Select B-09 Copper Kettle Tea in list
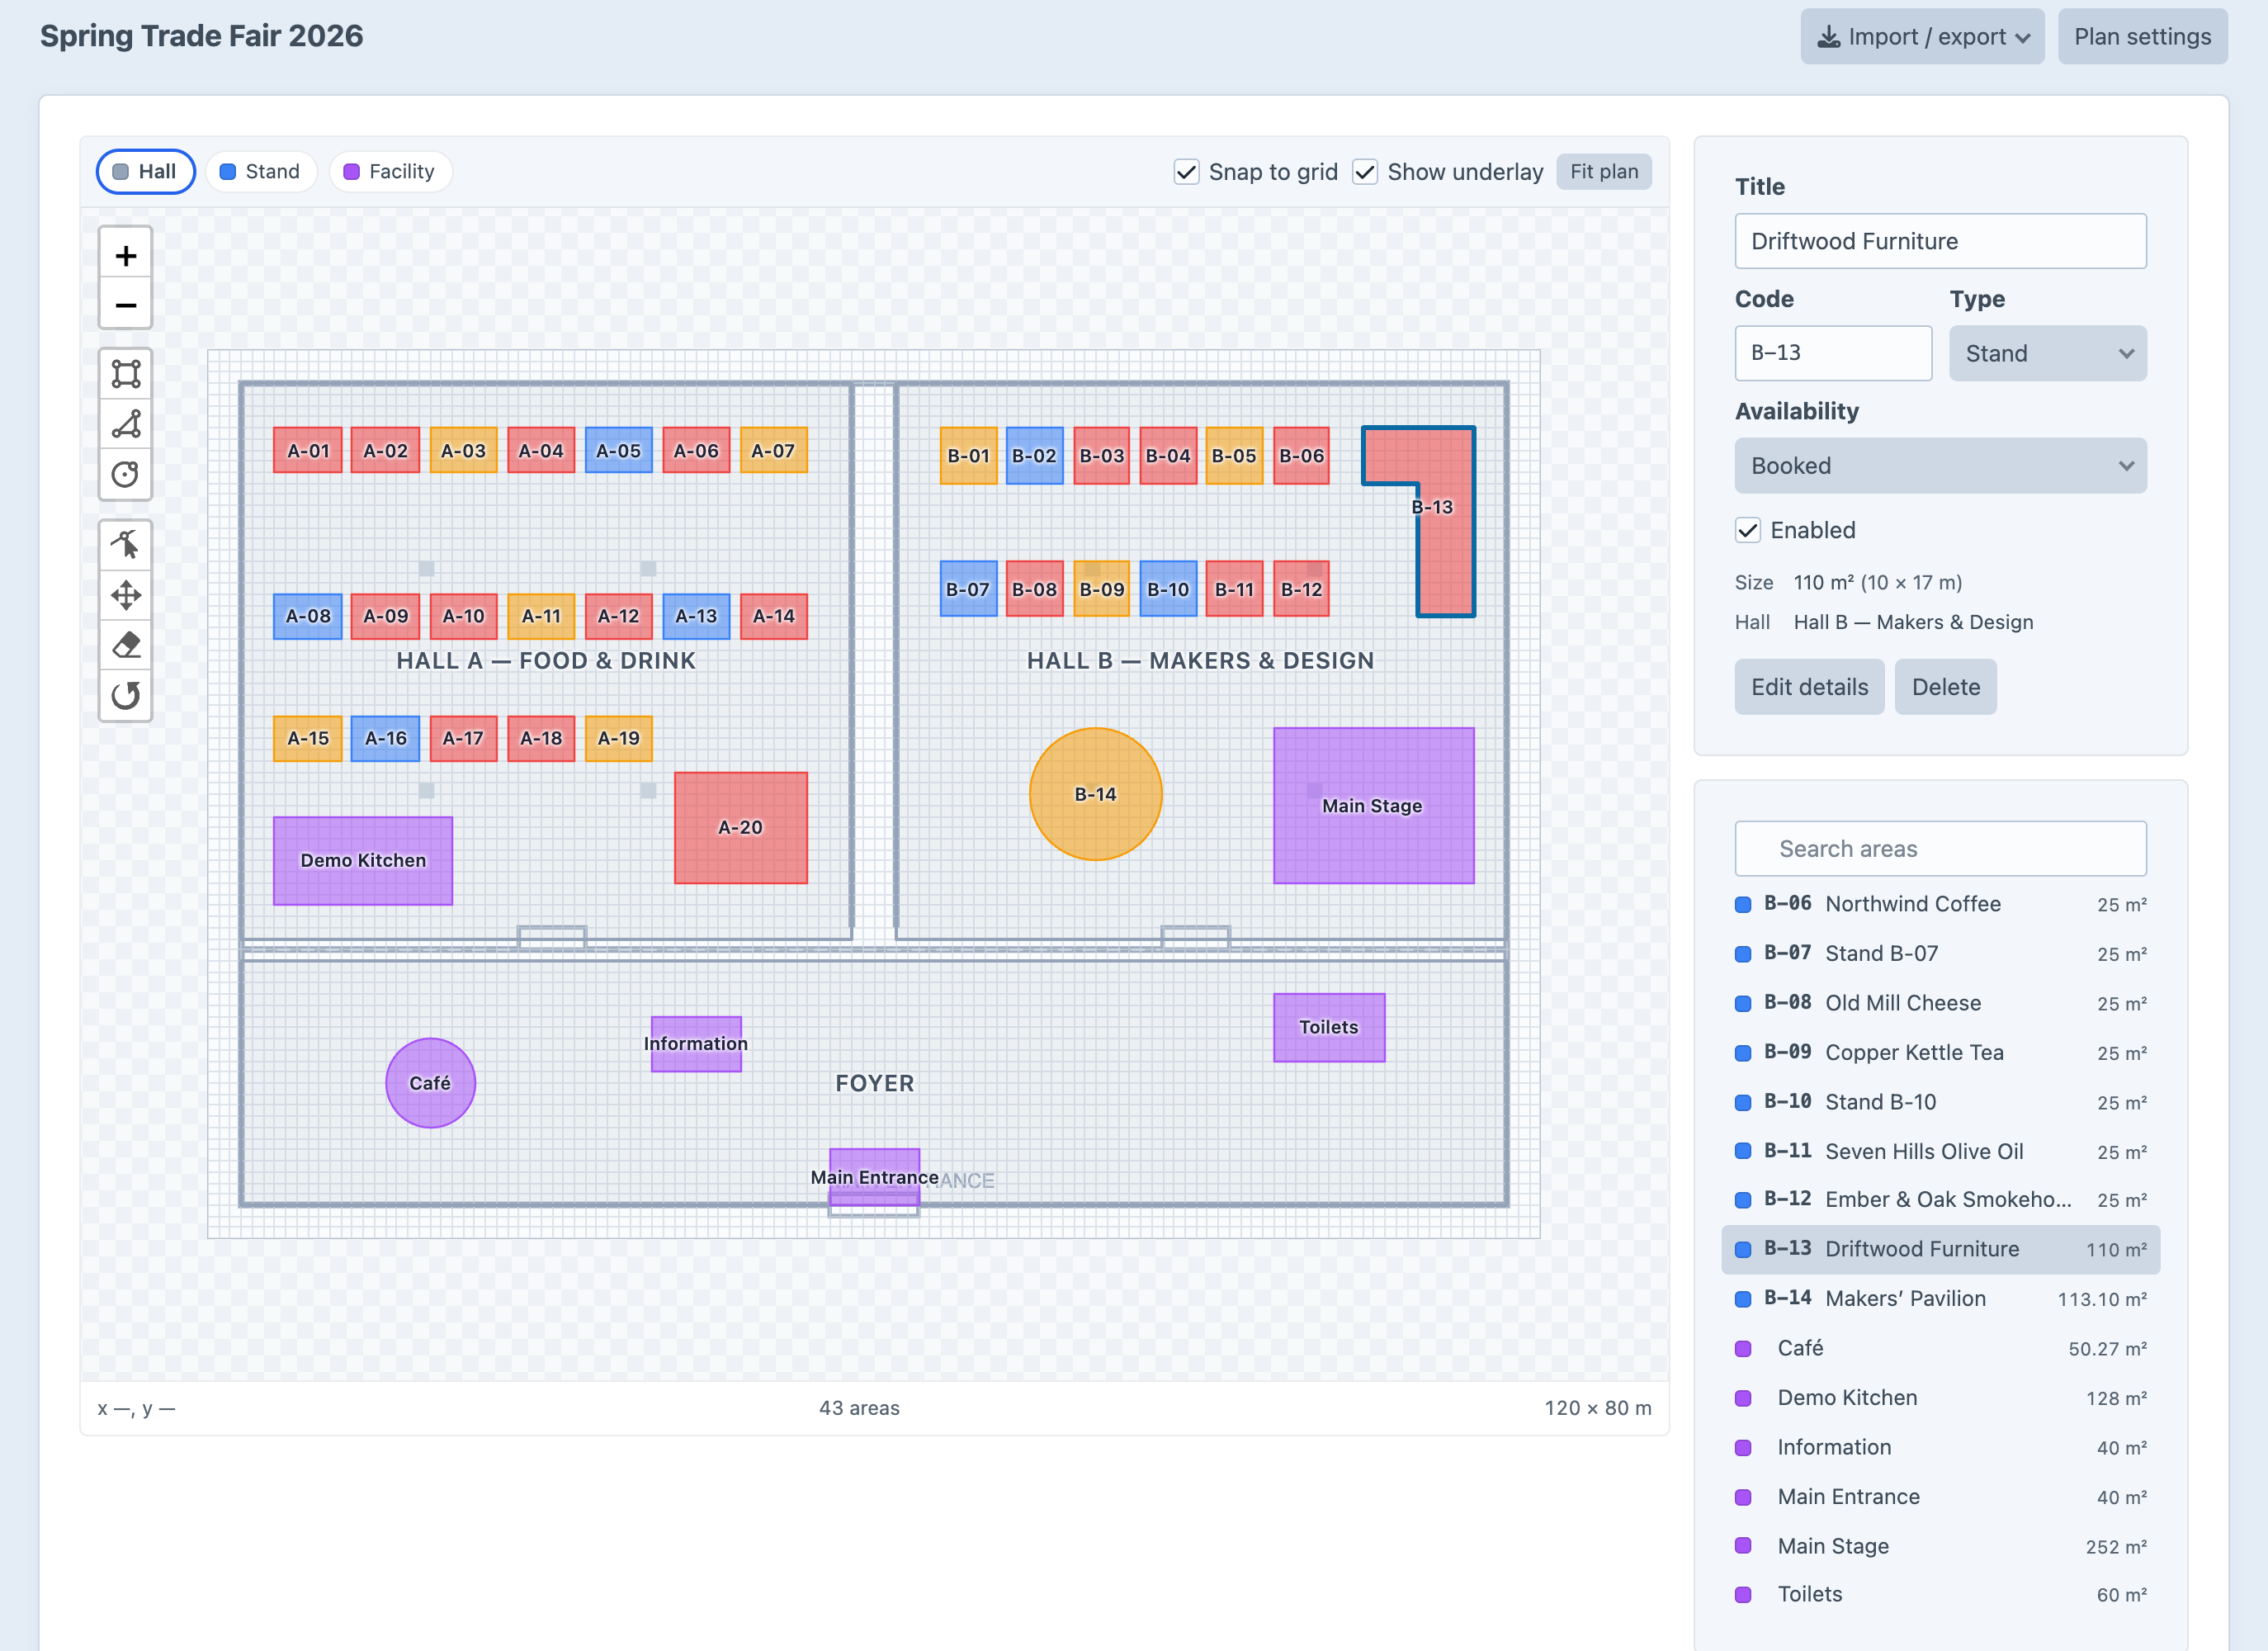 point(1940,1052)
